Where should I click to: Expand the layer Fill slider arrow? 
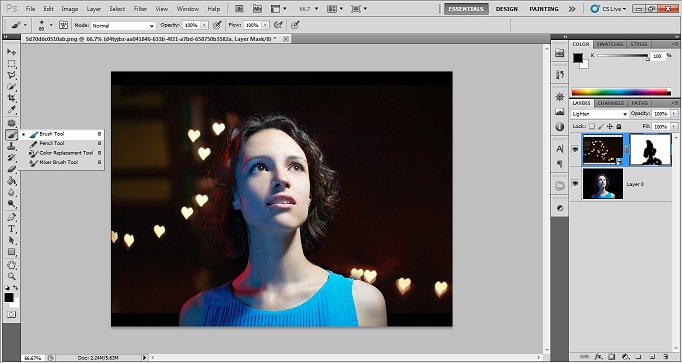(674, 126)
